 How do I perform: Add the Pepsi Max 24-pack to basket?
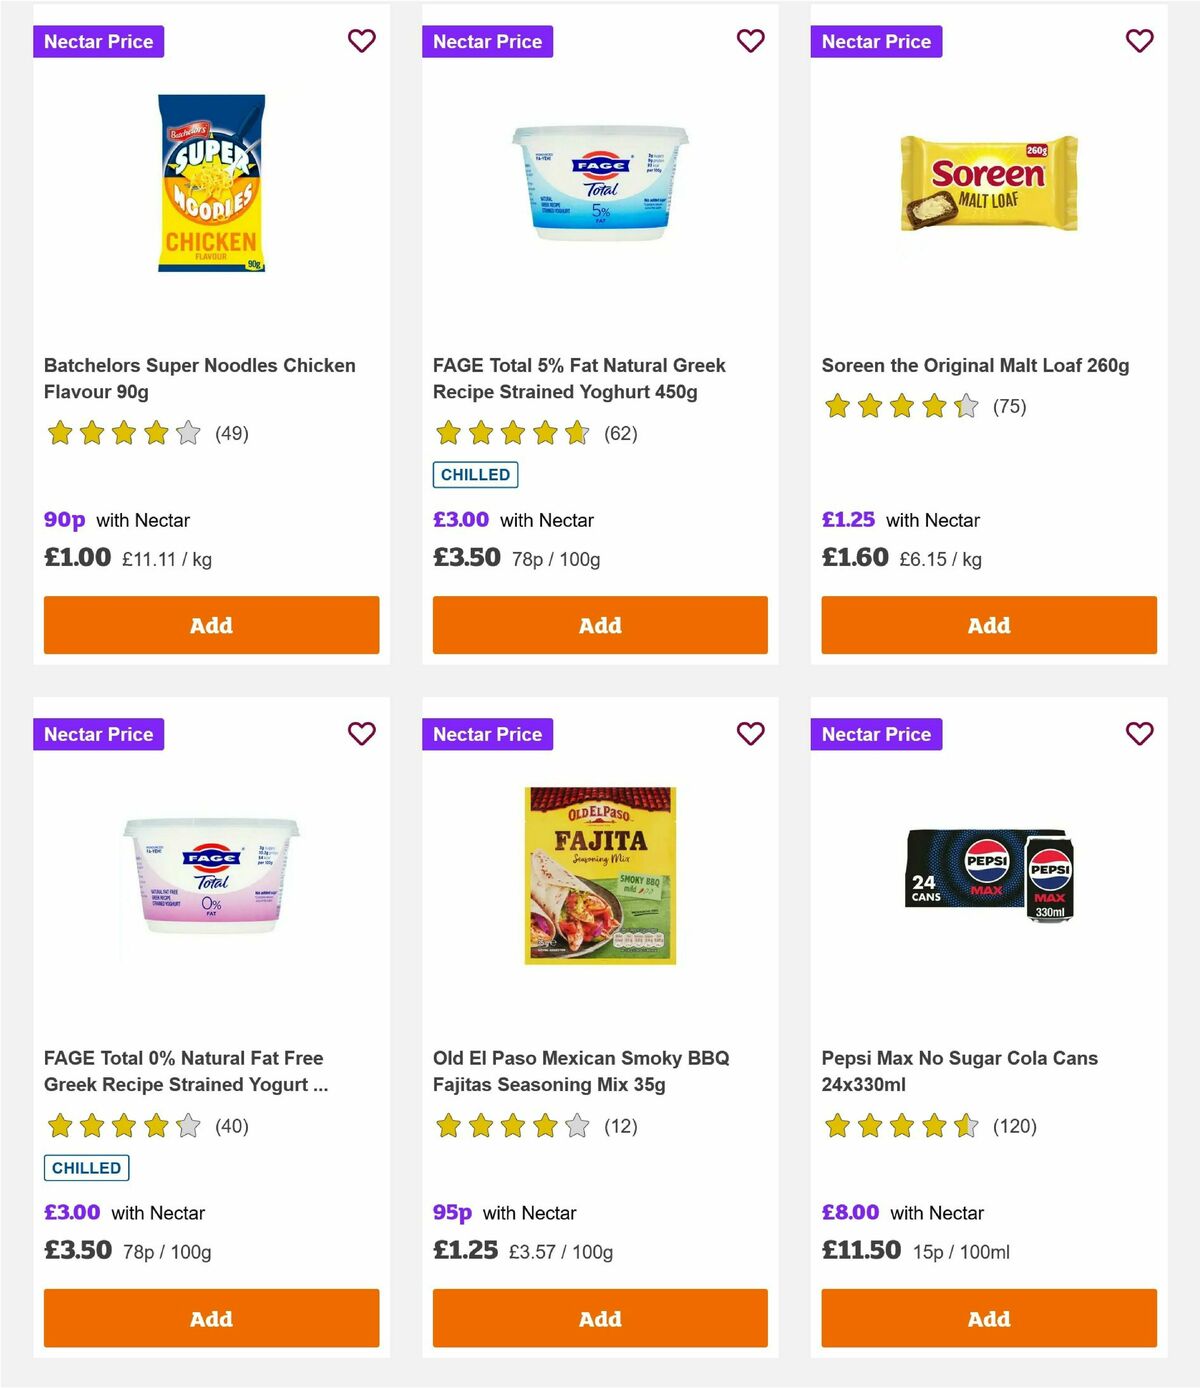(x=988, y=1318)
